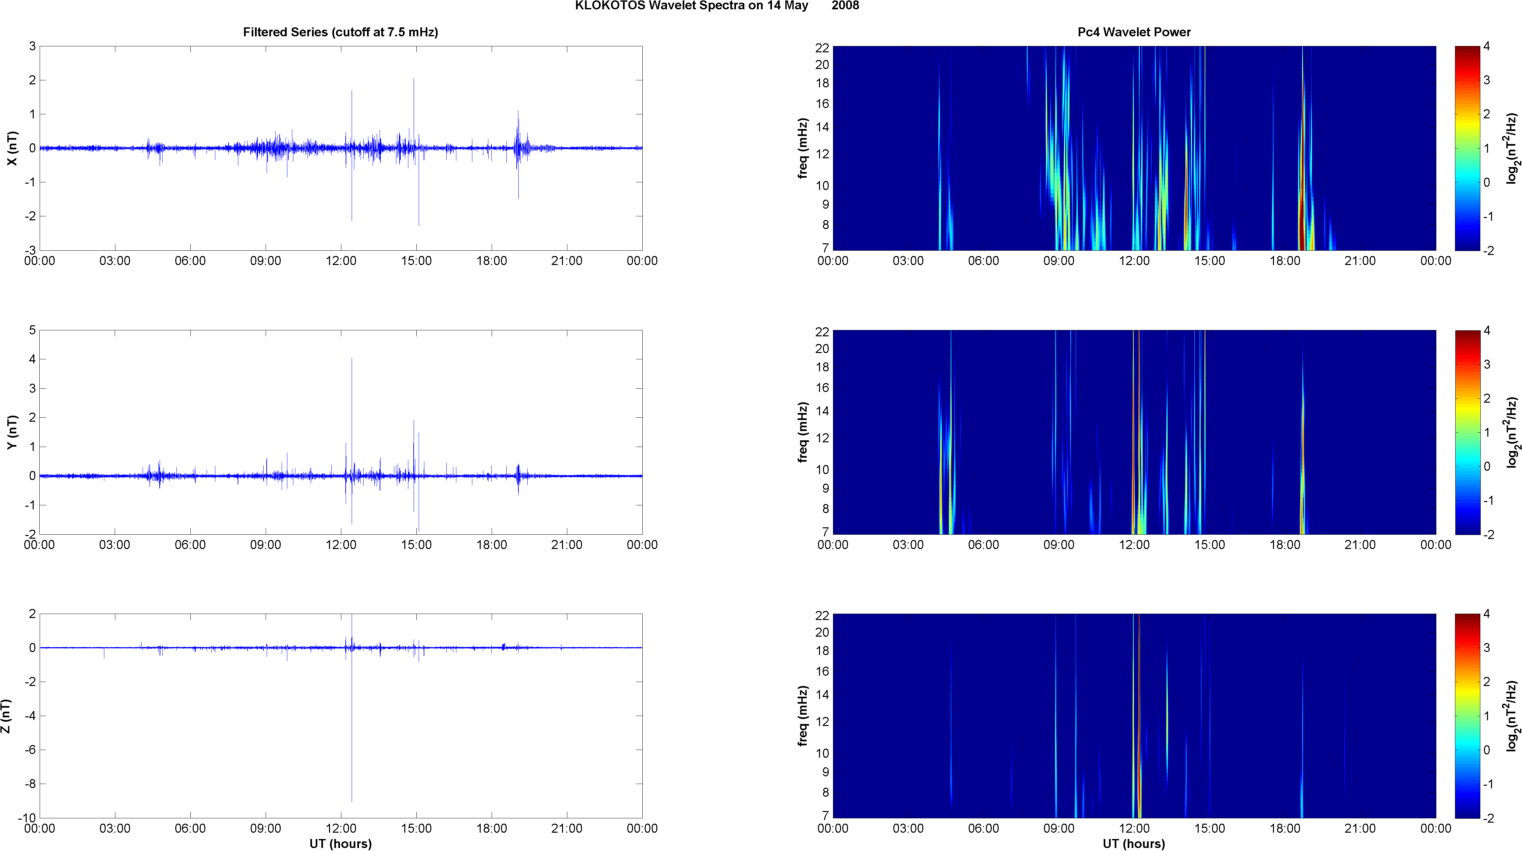Click the Z (nT) y-axis label

[x=7, y=716]
